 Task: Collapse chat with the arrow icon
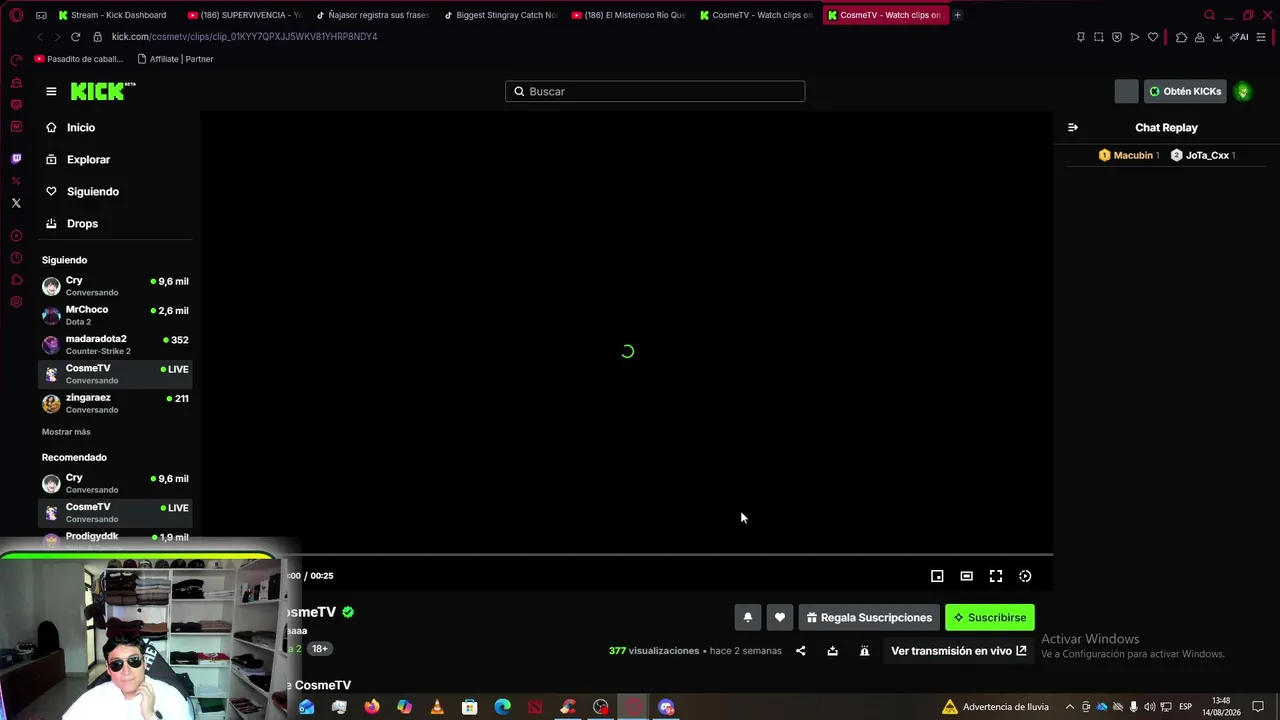pyautogui.click(x=1073, y=128)
